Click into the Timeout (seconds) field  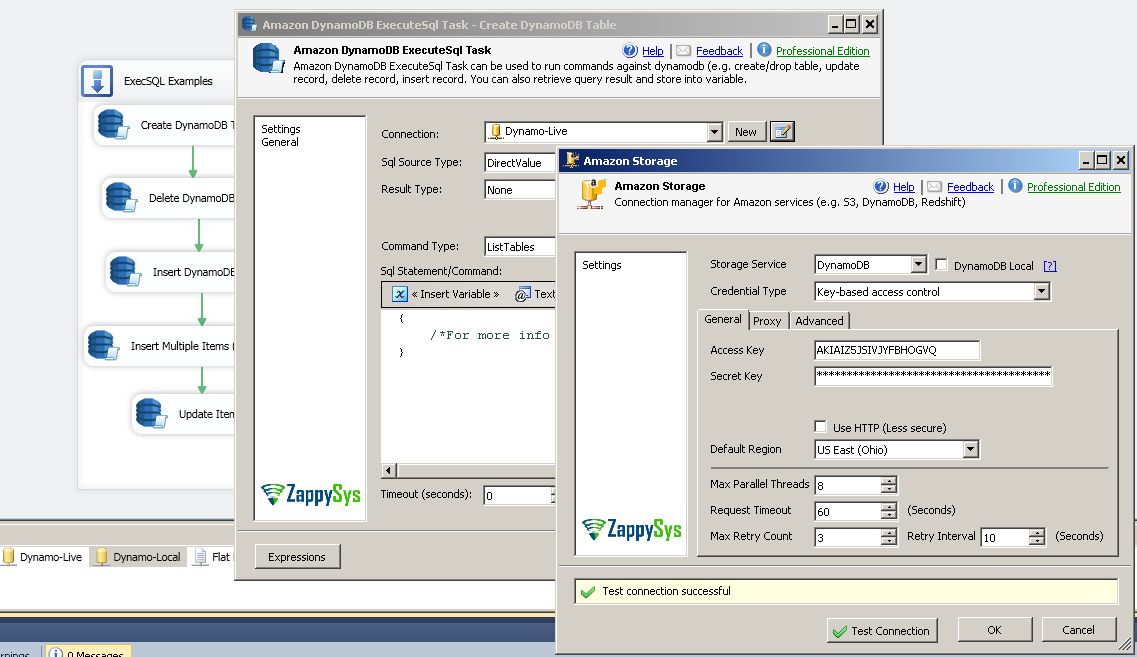click(519, 495)
